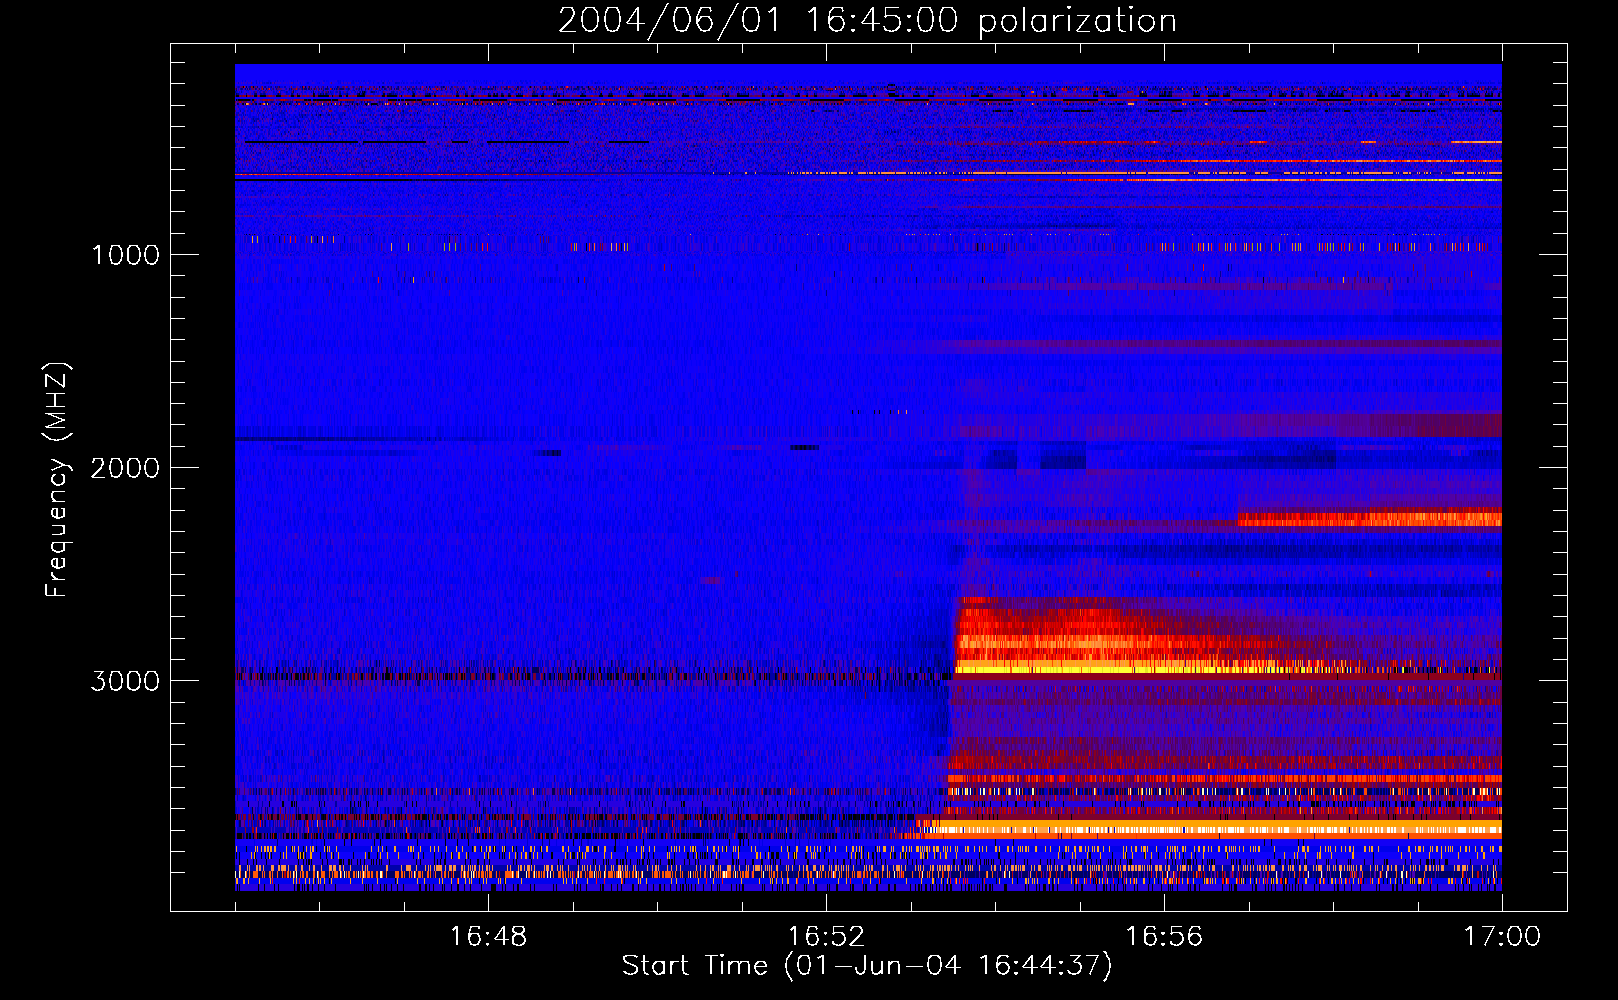Click the 'Frequency (MHZ)' y-axis label
Screen dimensions: 1618x1000
point(57,480)
